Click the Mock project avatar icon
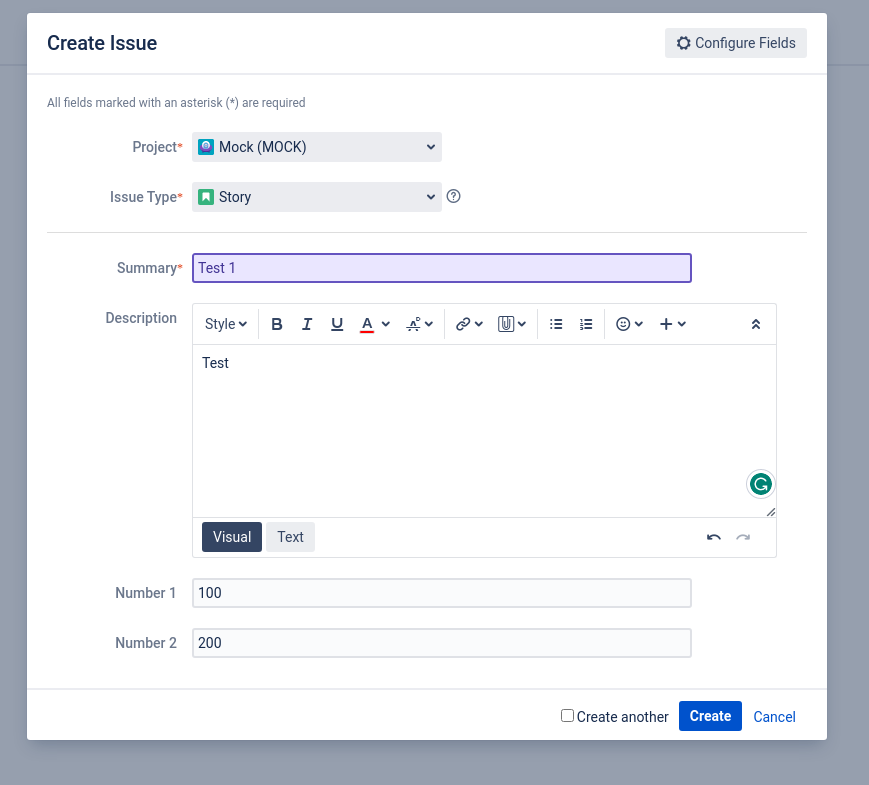The height and width of the screenshot is (785, 869). pyautogui.click(x=206, y=147)
